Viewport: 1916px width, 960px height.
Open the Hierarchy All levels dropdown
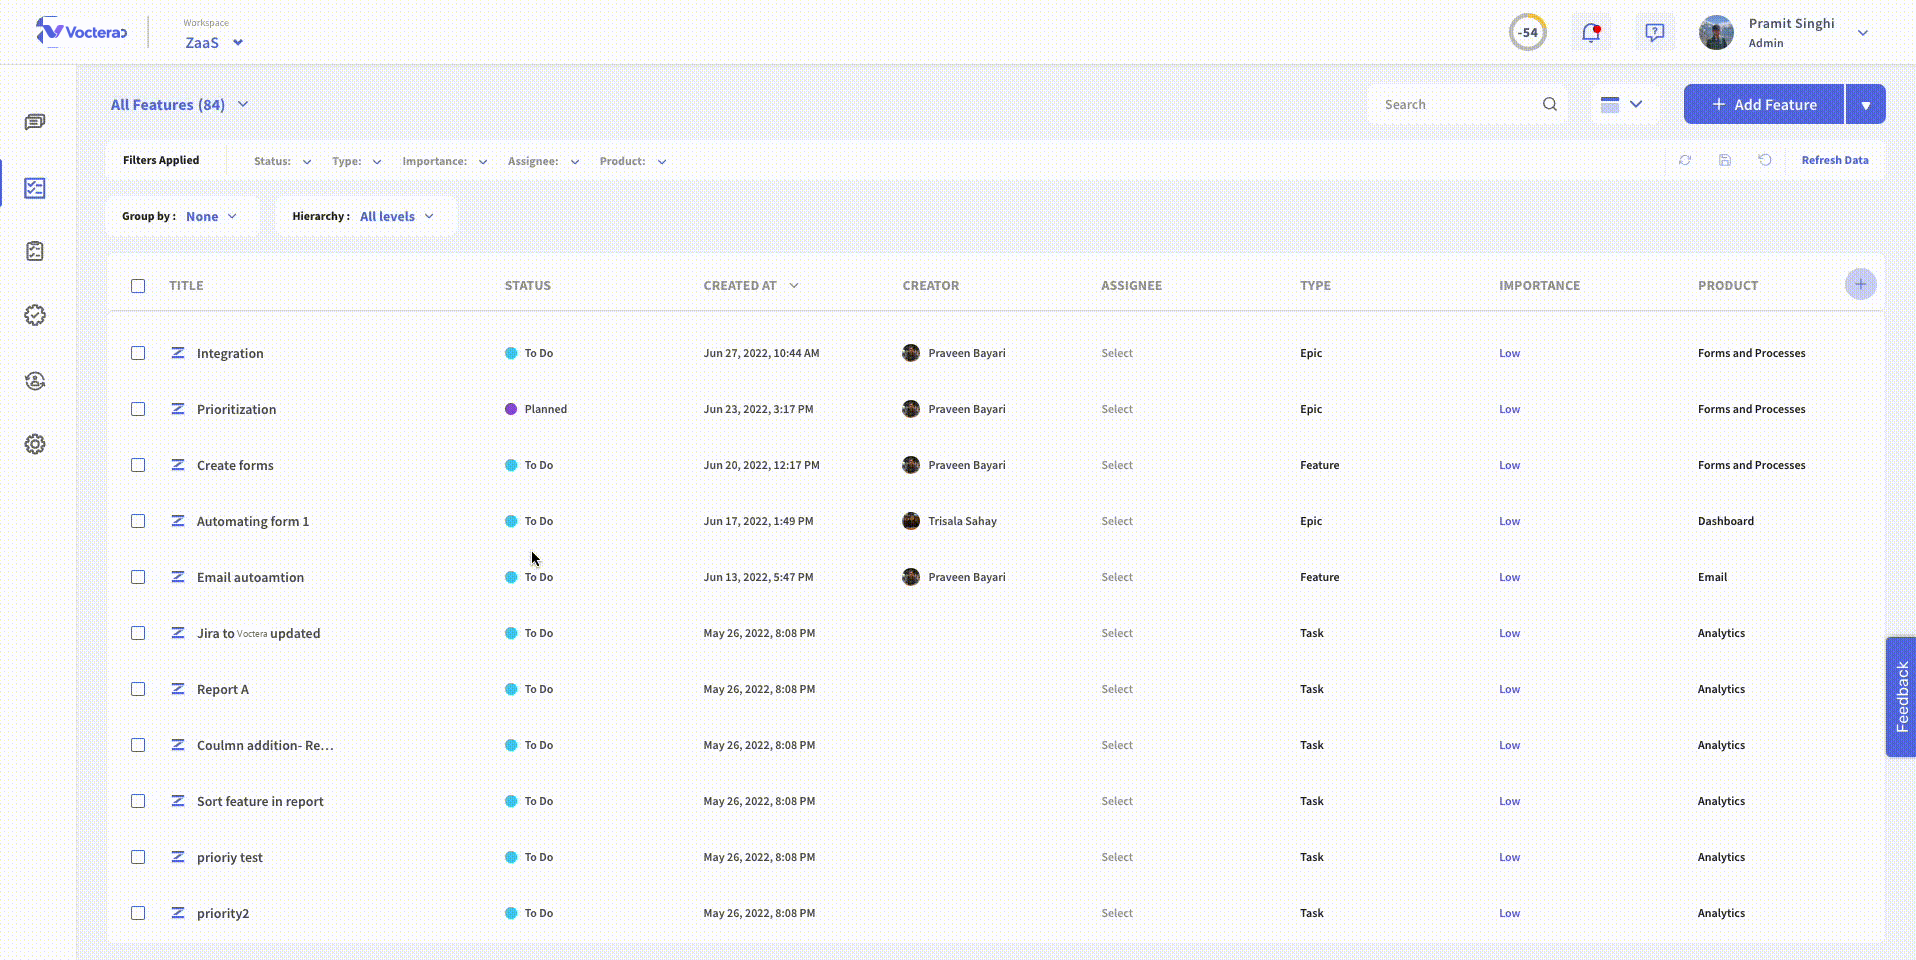(366, 216)
